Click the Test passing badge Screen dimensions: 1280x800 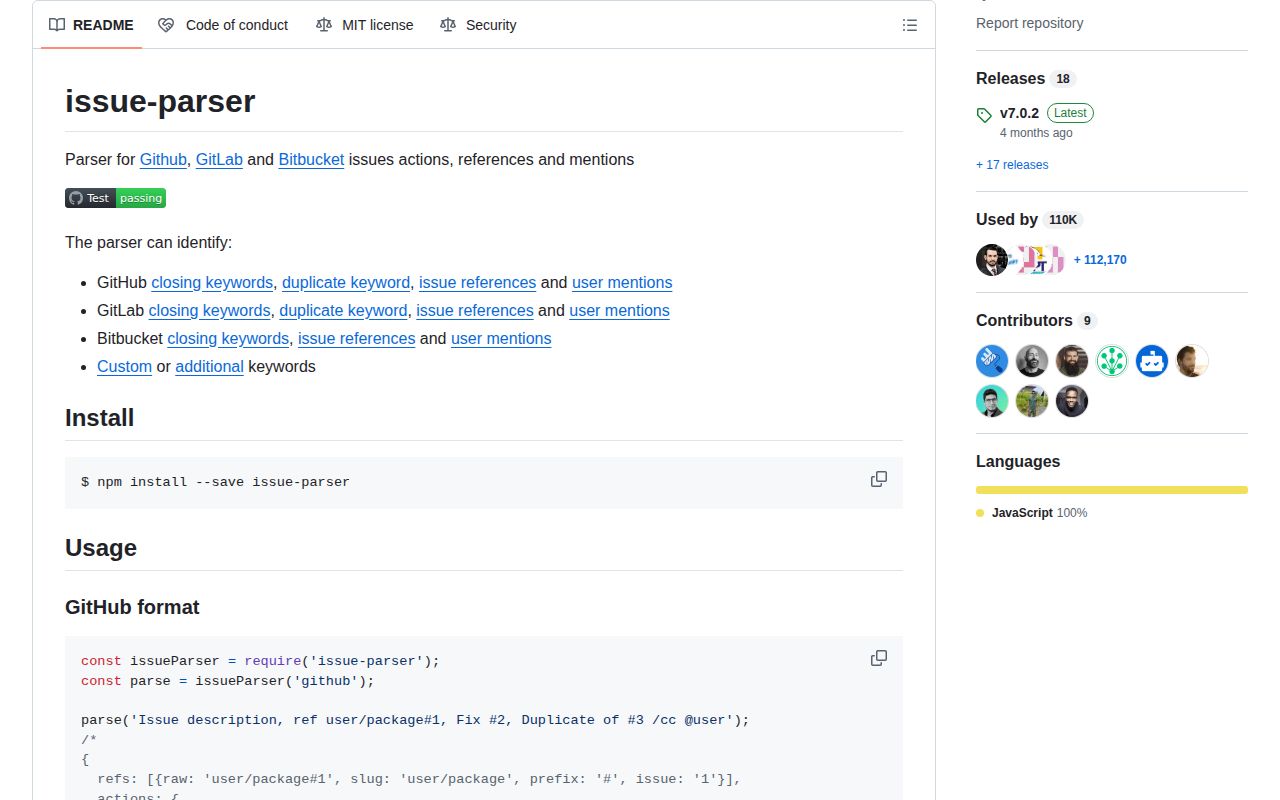pos(116,198)
